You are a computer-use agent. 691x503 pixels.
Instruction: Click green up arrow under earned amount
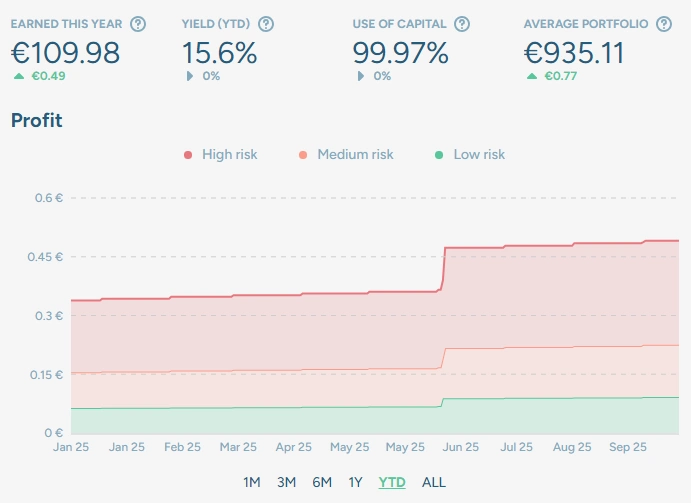pyautogui.click(x=18, y=76)
